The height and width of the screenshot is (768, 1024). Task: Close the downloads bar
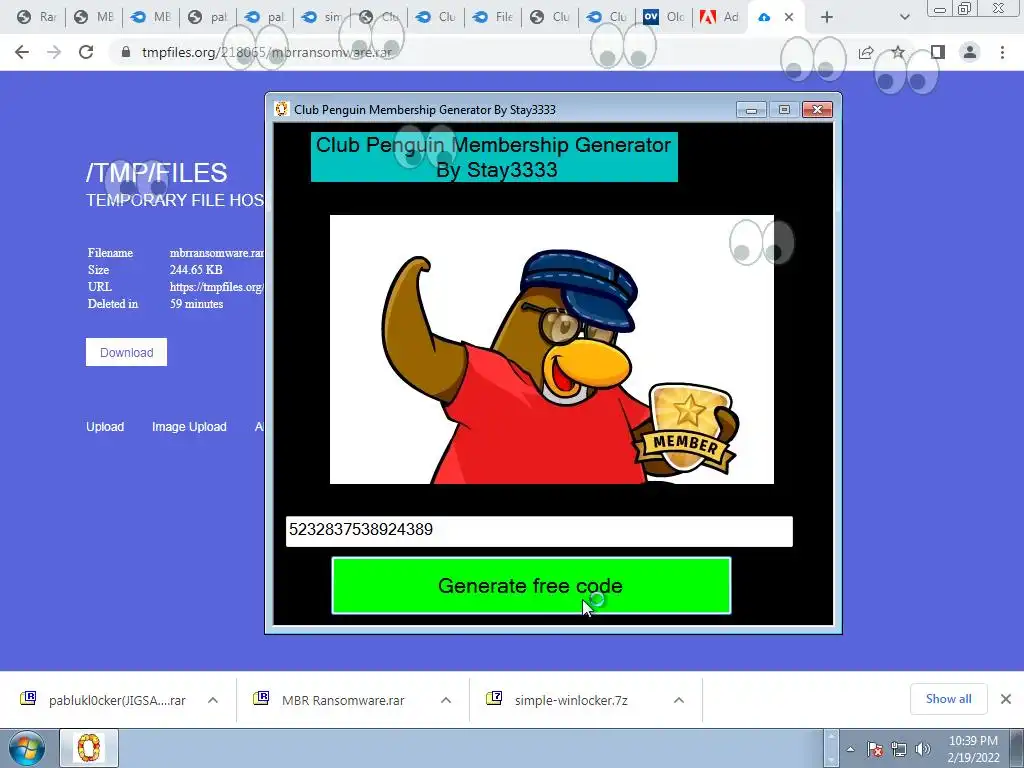(1006, 699)
